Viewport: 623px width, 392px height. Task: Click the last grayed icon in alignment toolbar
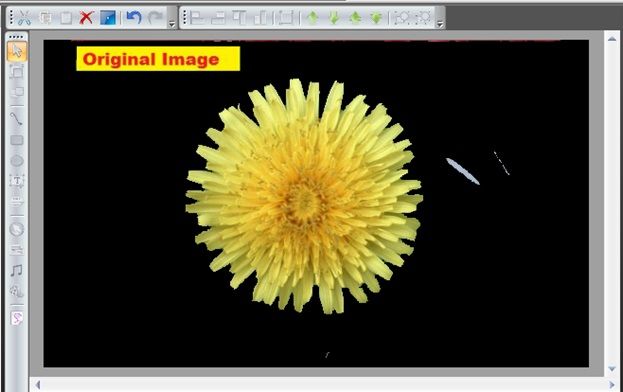[x=423, y=18]
